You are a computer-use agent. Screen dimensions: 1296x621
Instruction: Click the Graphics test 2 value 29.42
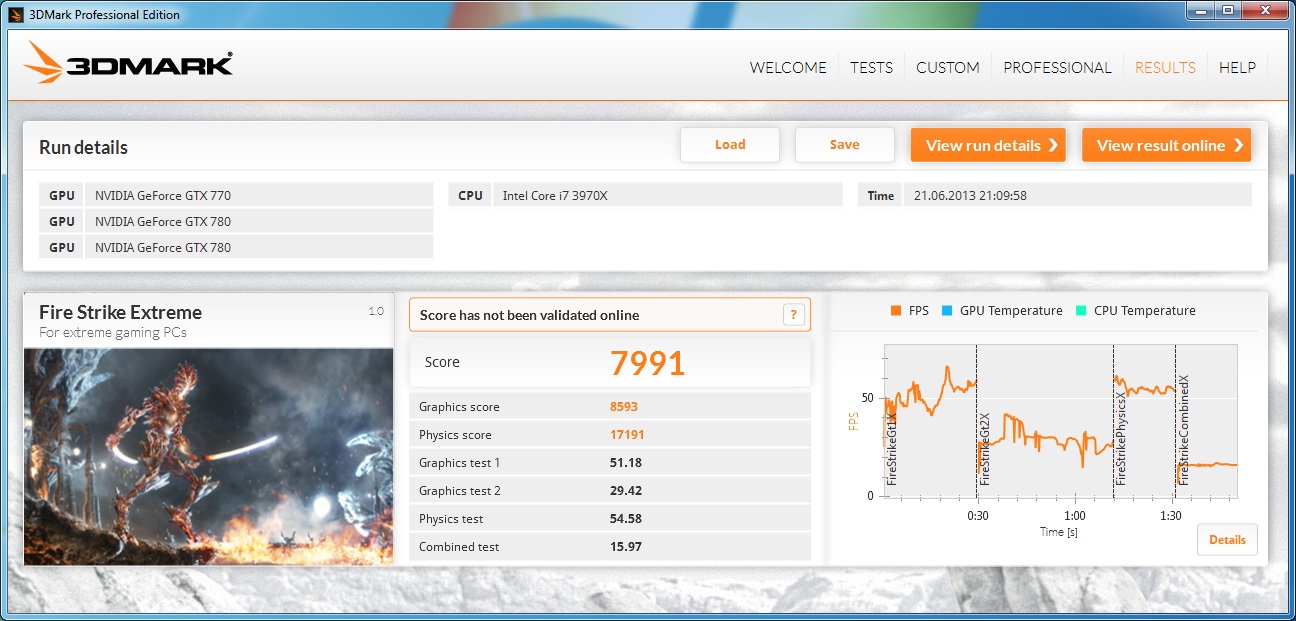tap(626, 491)
